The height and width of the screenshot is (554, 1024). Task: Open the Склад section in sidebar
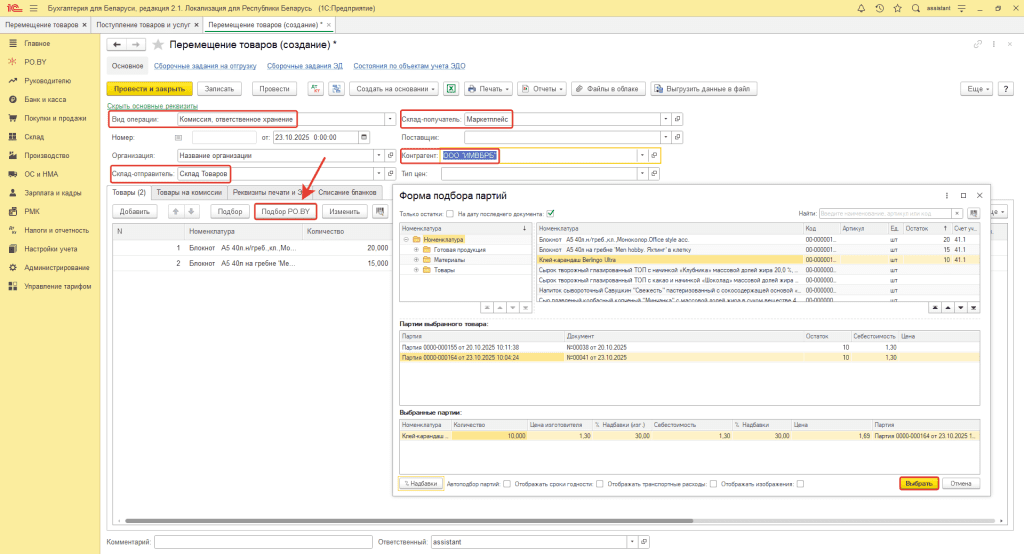pos(35,136)
